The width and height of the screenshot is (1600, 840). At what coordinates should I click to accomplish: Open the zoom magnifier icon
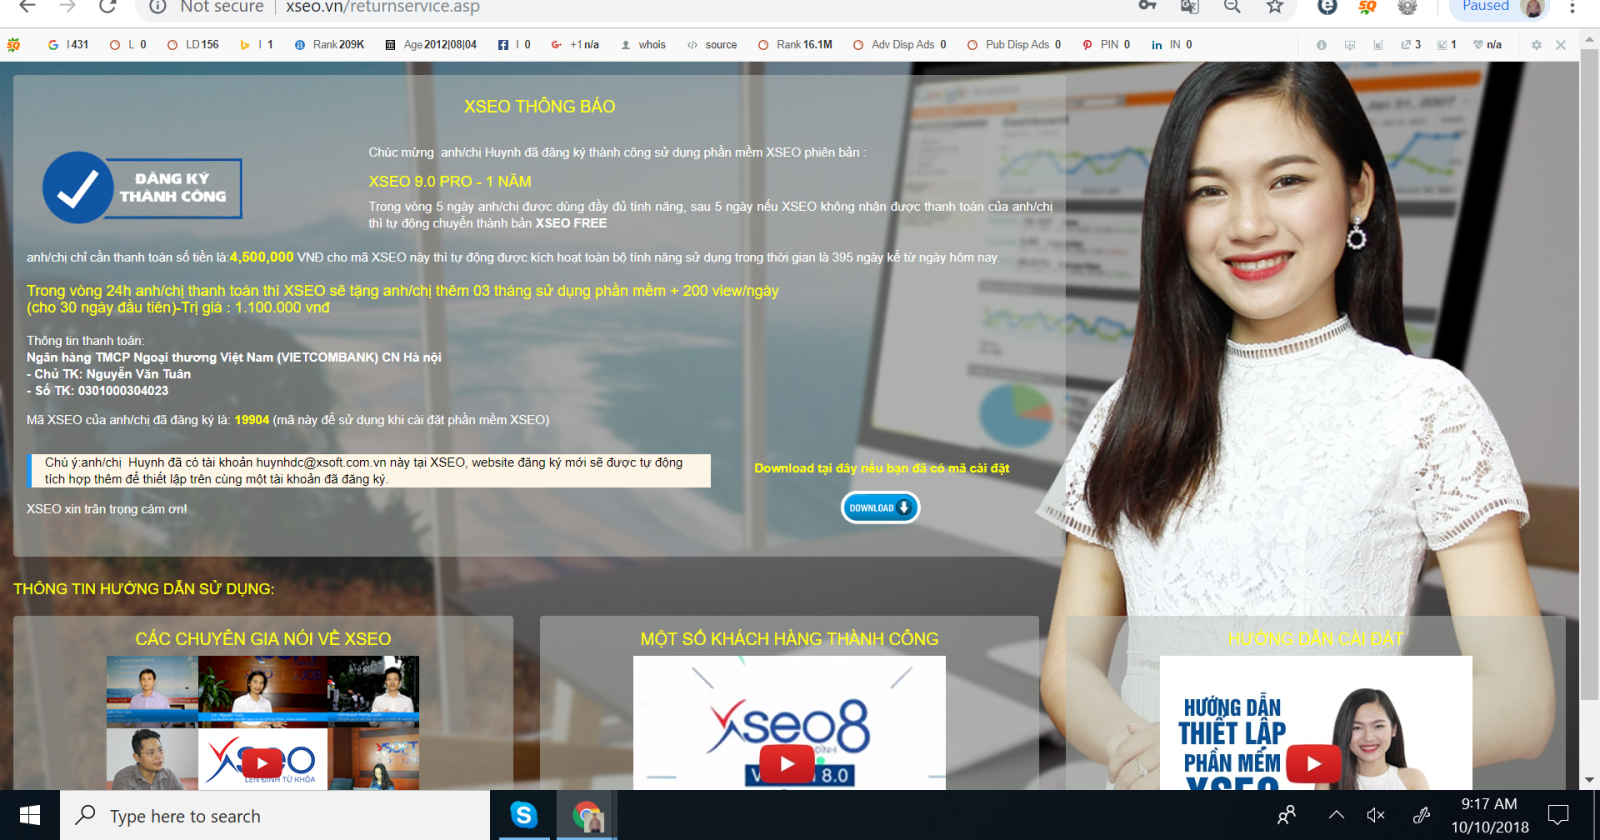[1232, 6]
